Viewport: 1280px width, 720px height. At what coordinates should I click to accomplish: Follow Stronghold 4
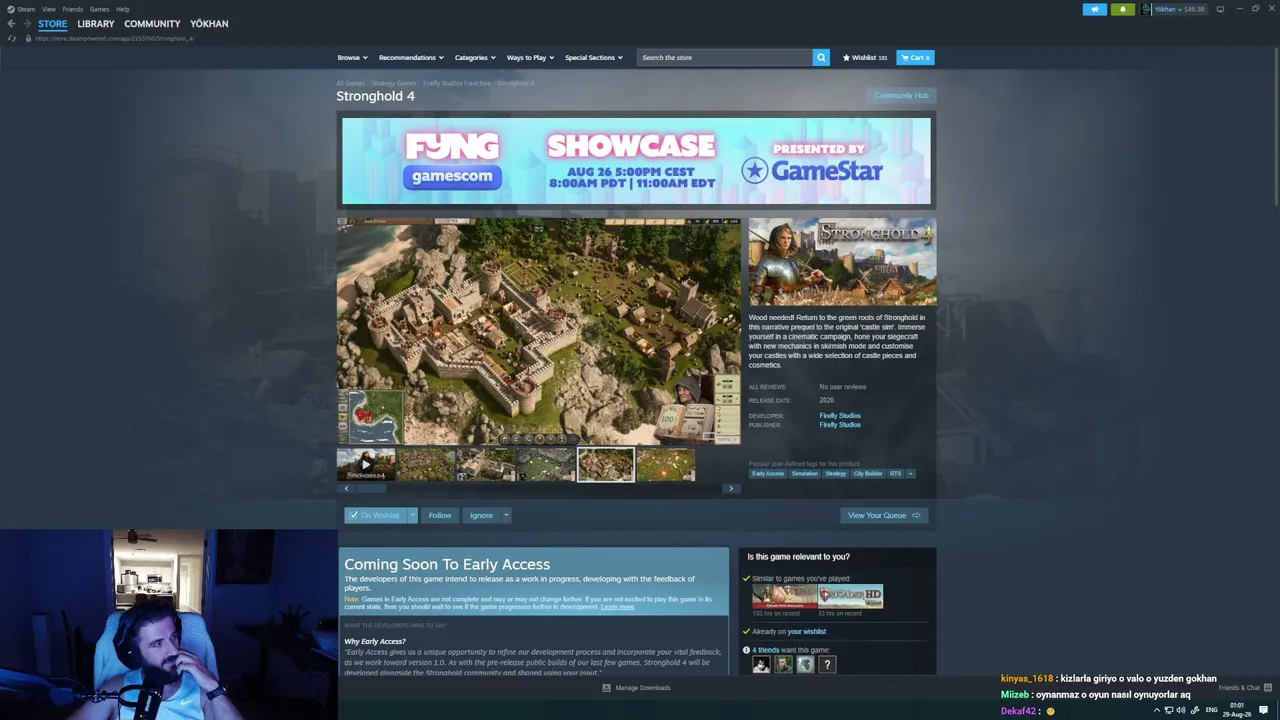[x=440, y=516]
